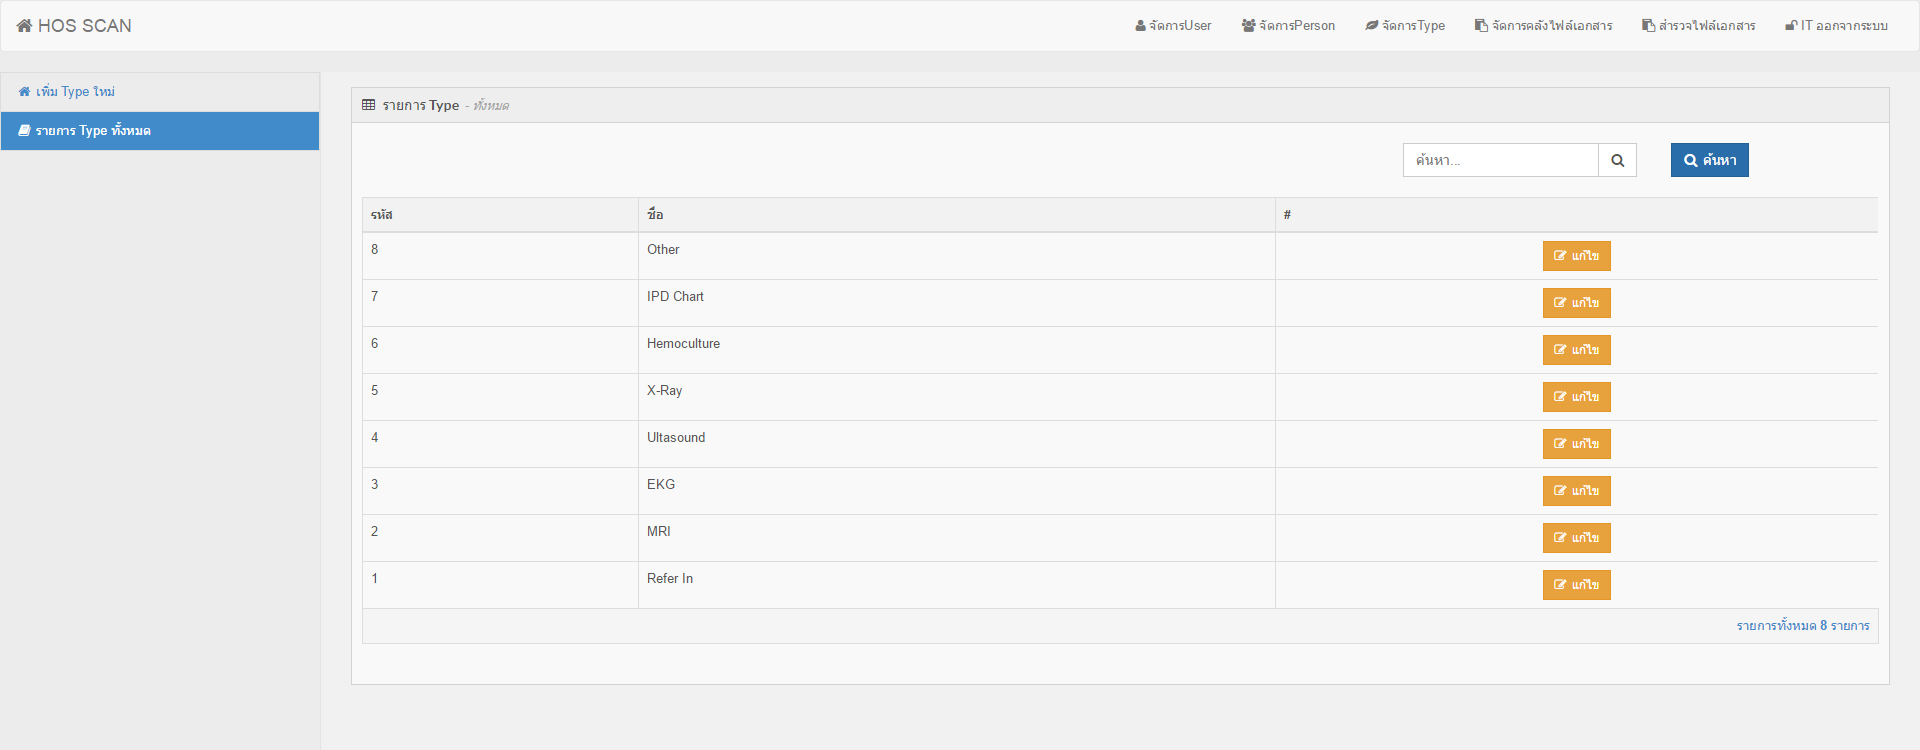Image resolution: width=1920 pixels, height=750 pixels.
Task: Open the จัดการUser menu
Action: [x=1173, y=26]
